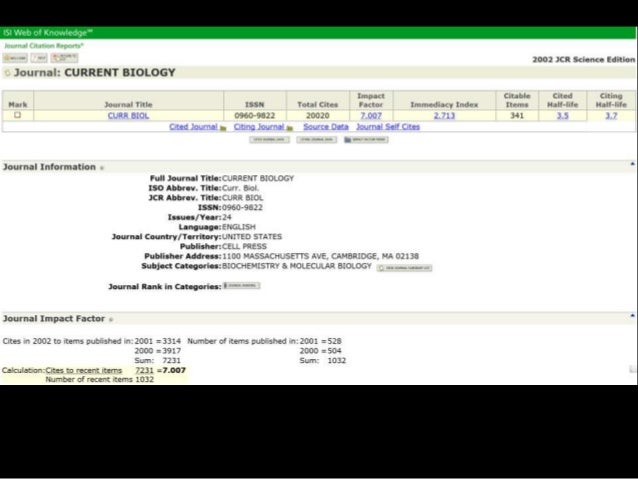Click the Help toolbar button
The width and height of the screenshot is (638, 479).
tap(39, 58)
